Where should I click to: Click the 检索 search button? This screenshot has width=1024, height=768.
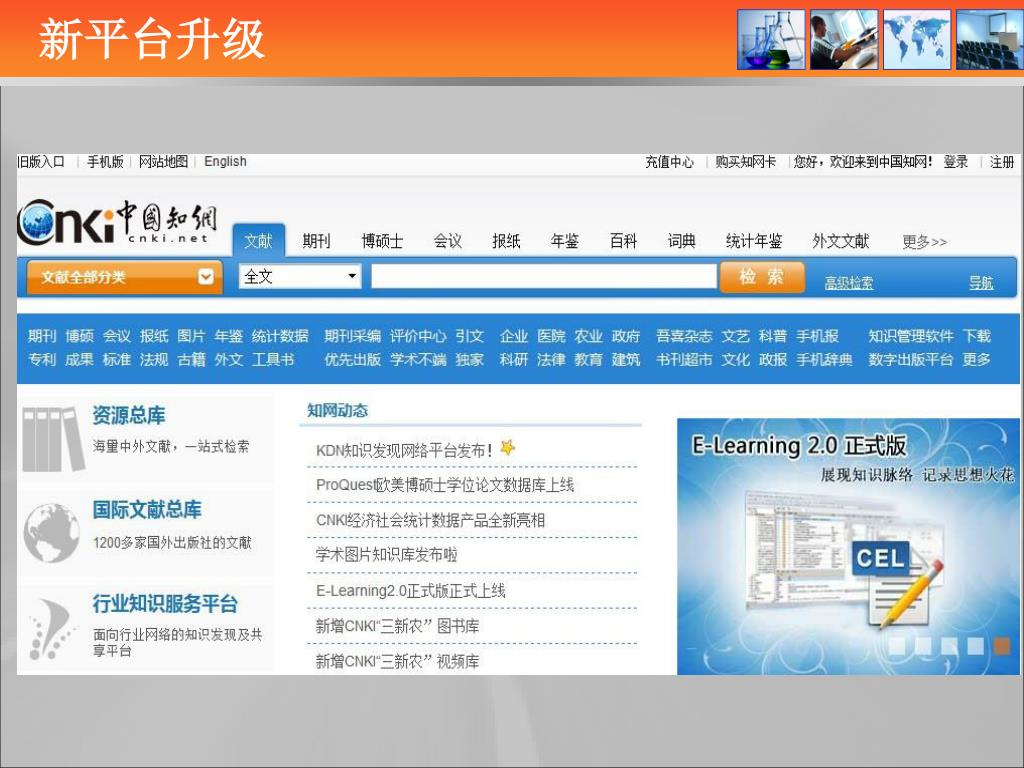pyautogui.click(x=761, y=276)
